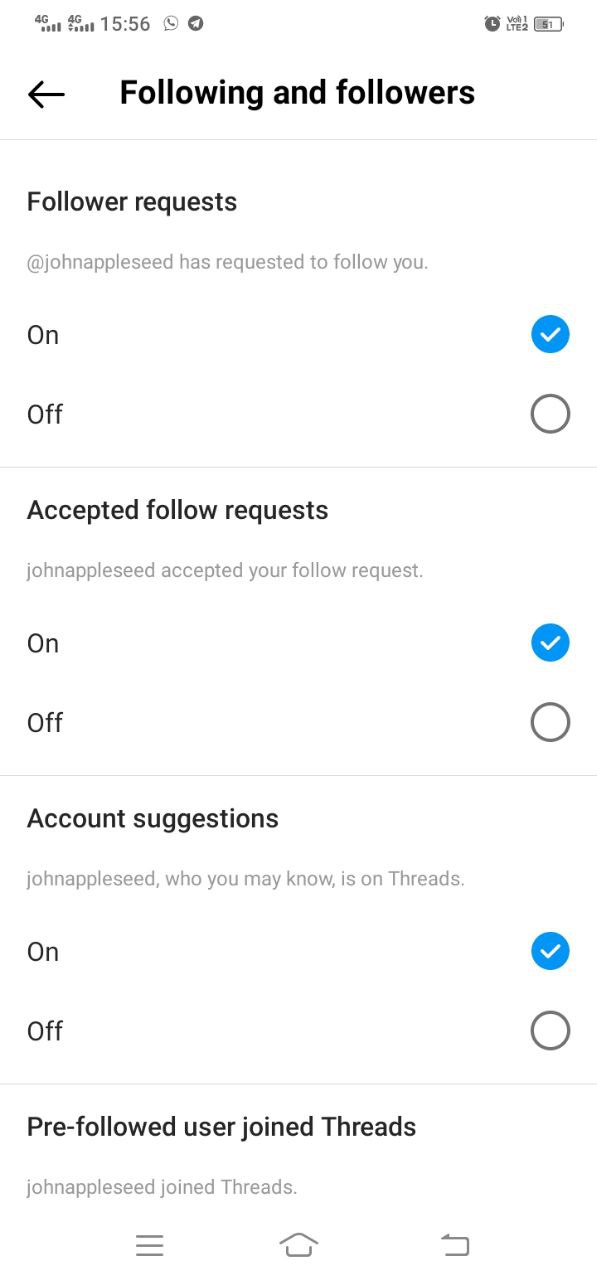This screenshot has height=1280, width=597.
Task: Turn off Accepted follow requests notifications
Action: click(550, 722)
